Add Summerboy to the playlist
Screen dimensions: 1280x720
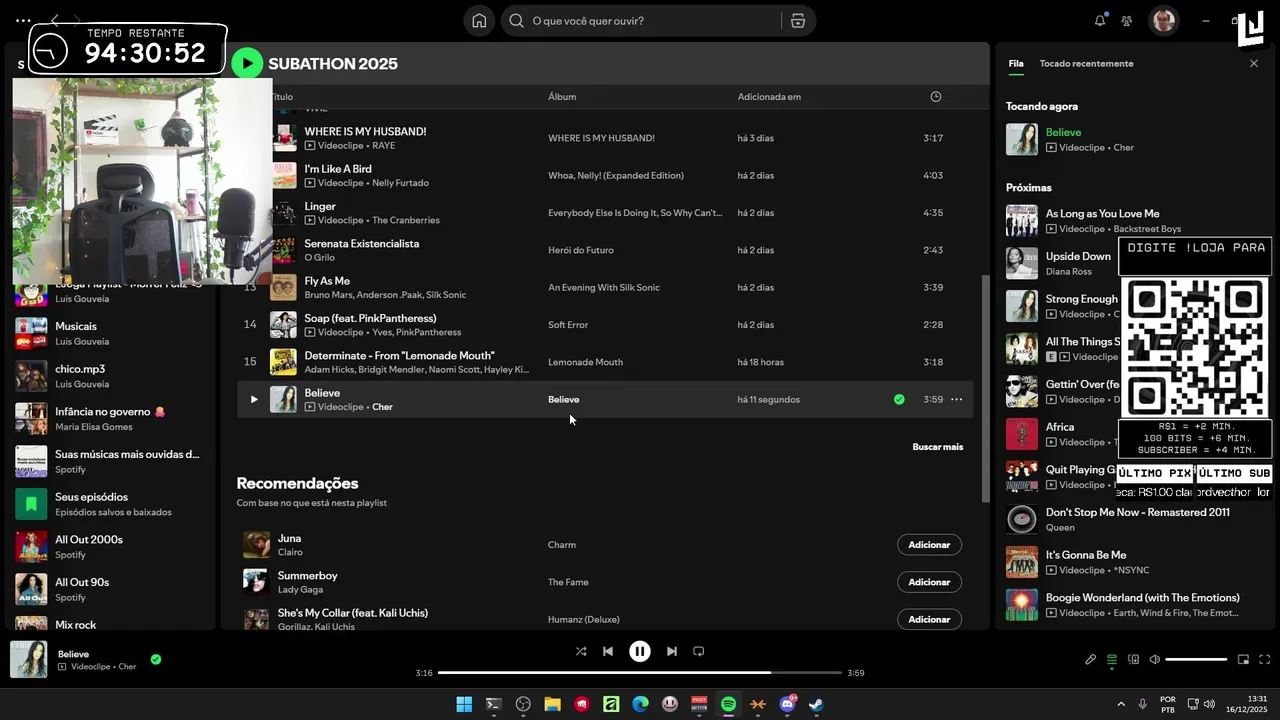(929, 582)
